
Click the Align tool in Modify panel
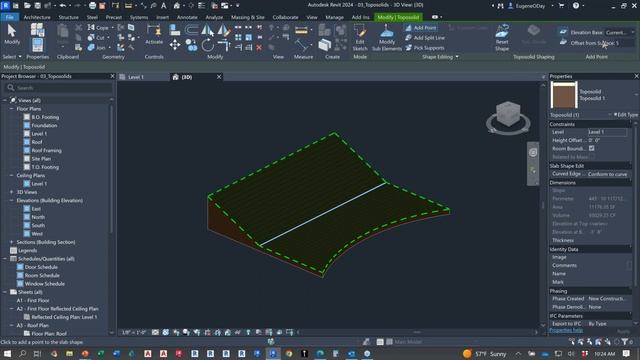tap(175, 29)
